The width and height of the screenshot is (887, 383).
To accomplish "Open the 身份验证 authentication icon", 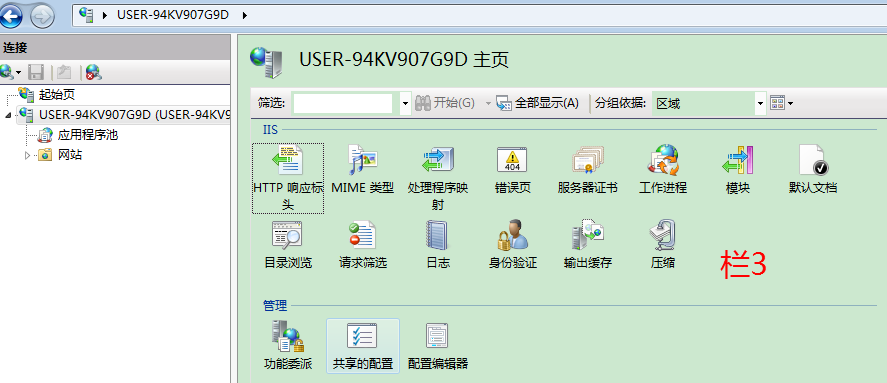I will 513,235.
